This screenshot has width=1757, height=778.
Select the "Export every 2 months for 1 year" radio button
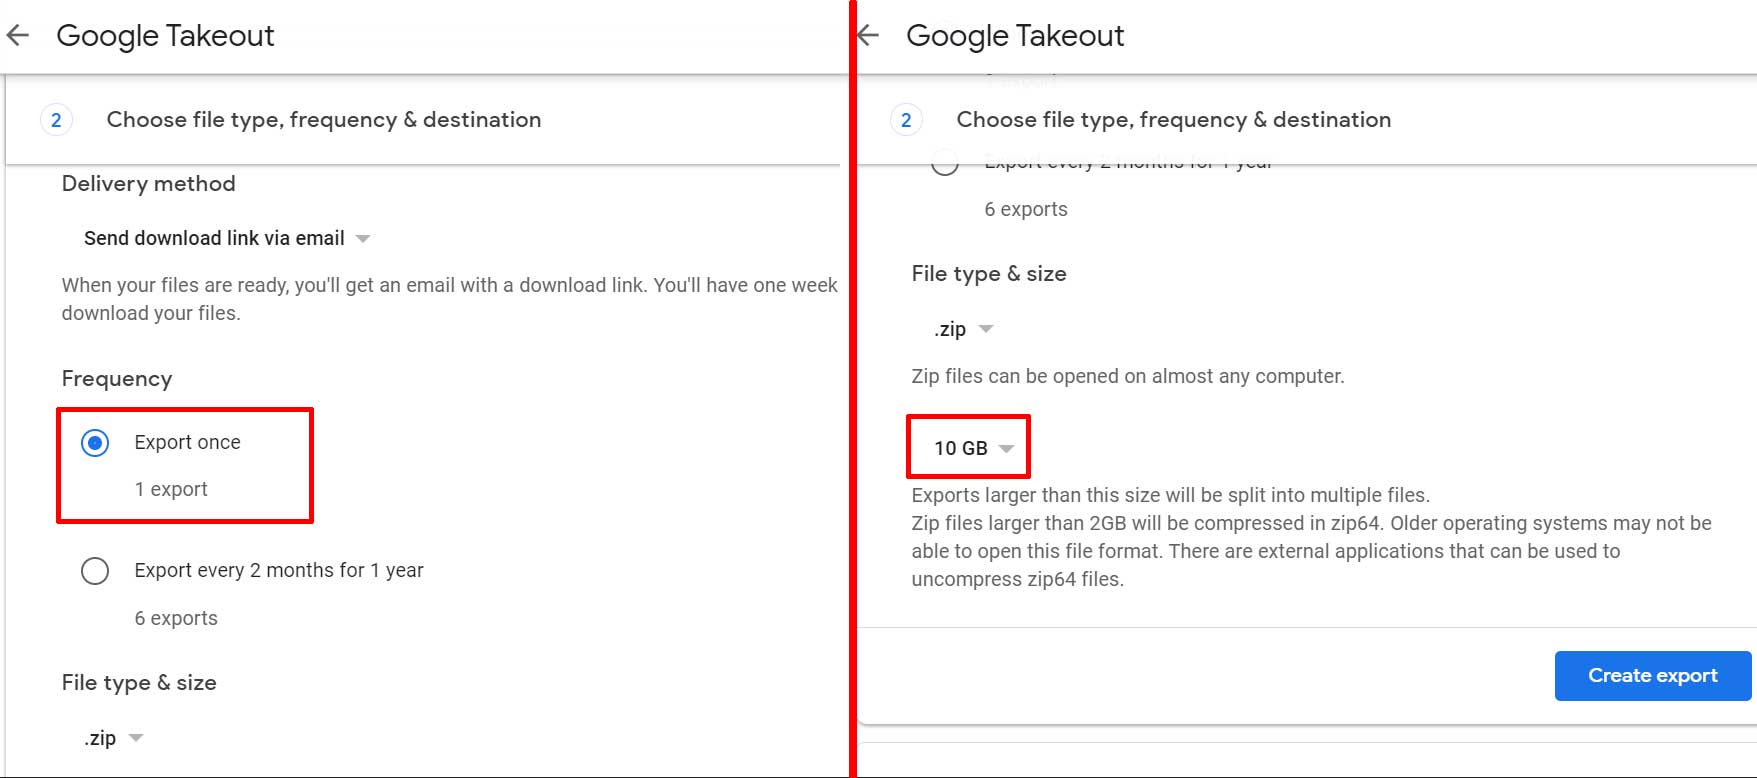click(95, 571)
